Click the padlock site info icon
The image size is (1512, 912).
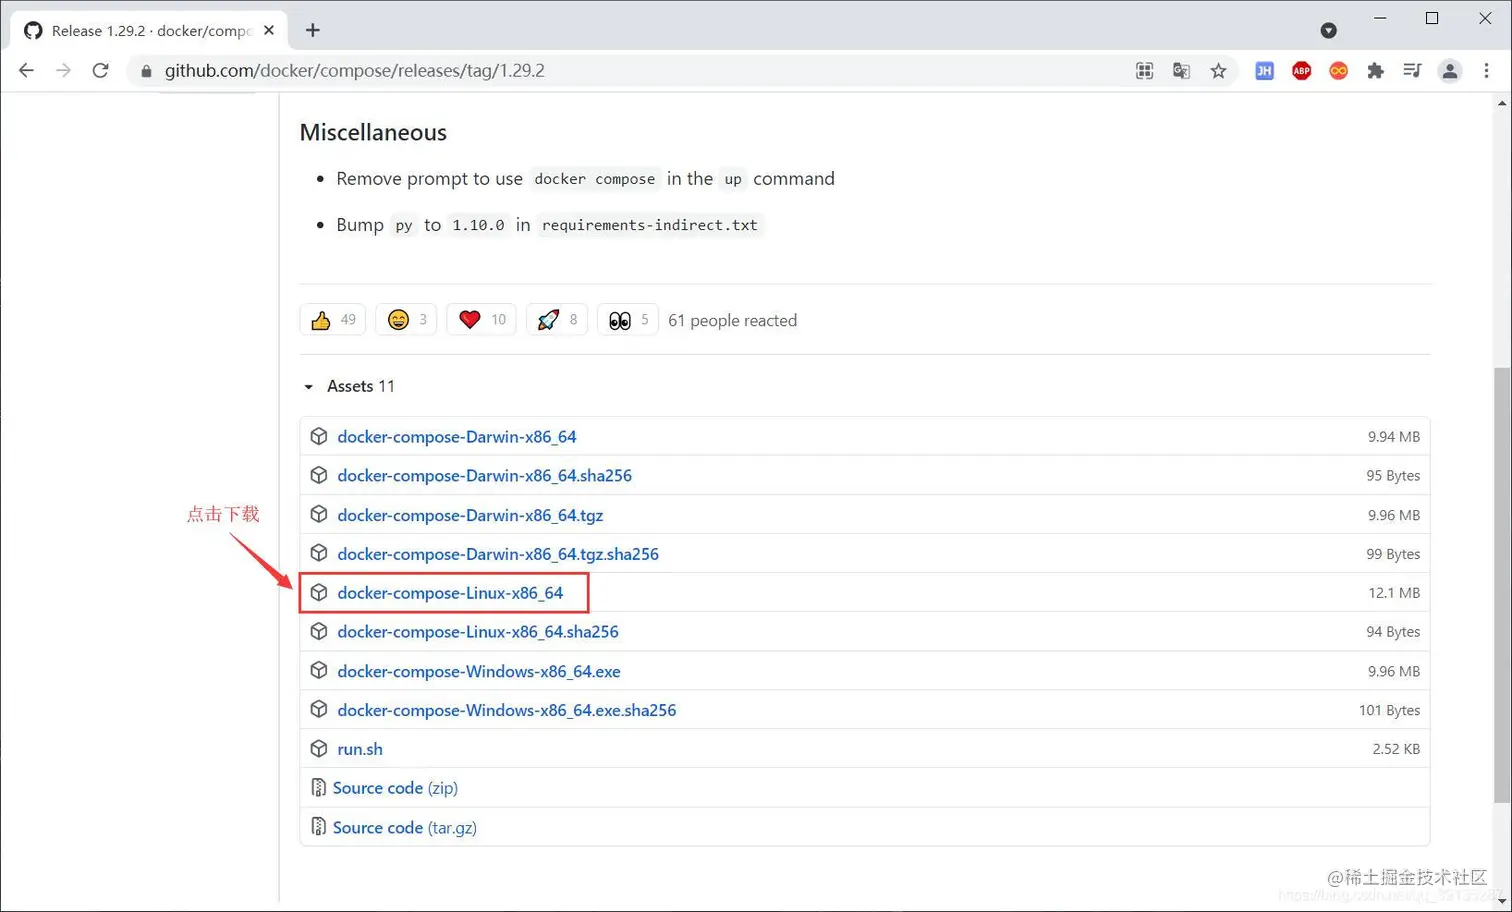(146, 71)
